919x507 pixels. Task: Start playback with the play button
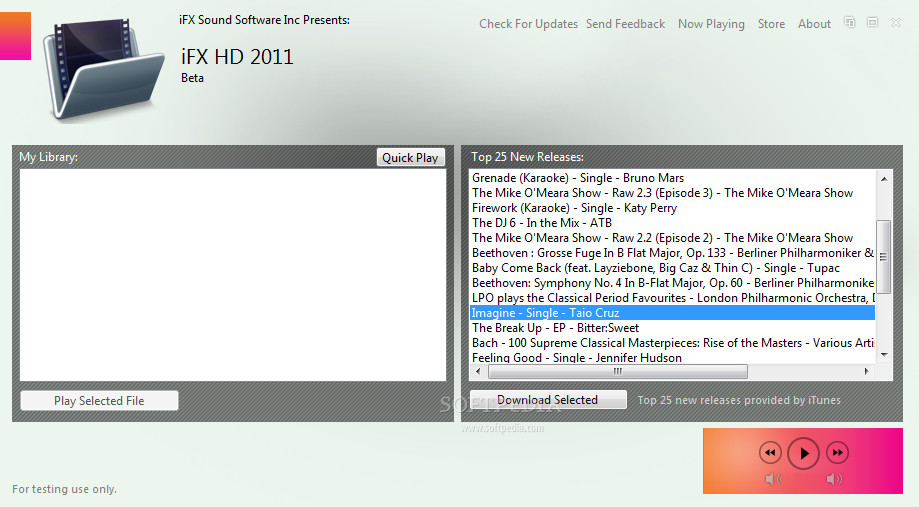(803, 453)
